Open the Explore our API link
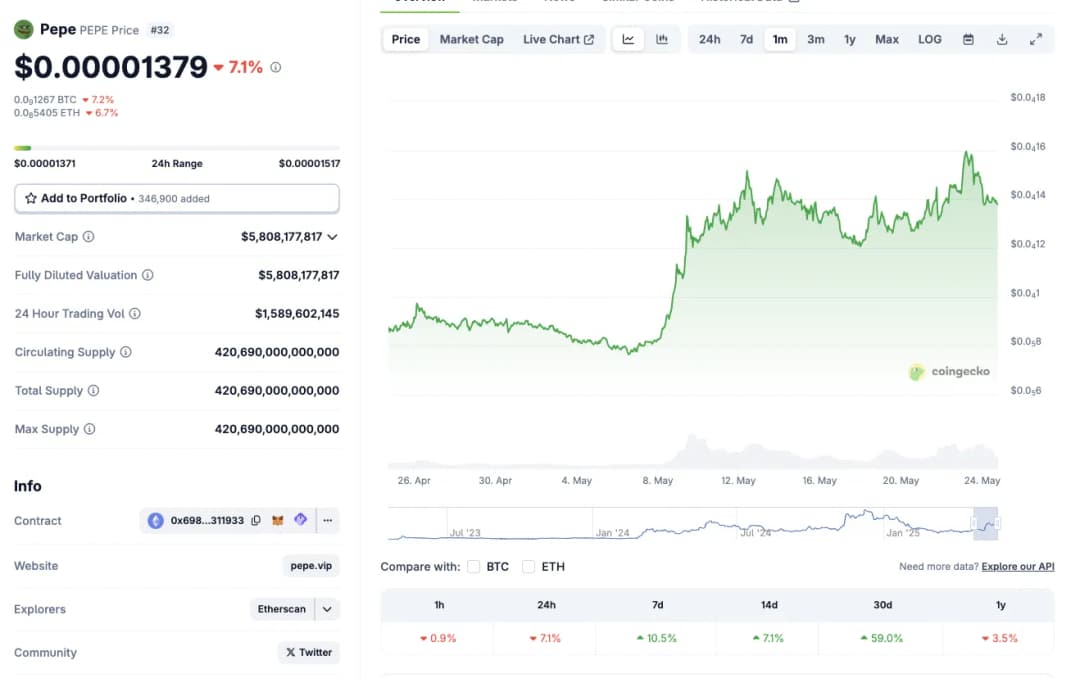 pos(1017,567)
